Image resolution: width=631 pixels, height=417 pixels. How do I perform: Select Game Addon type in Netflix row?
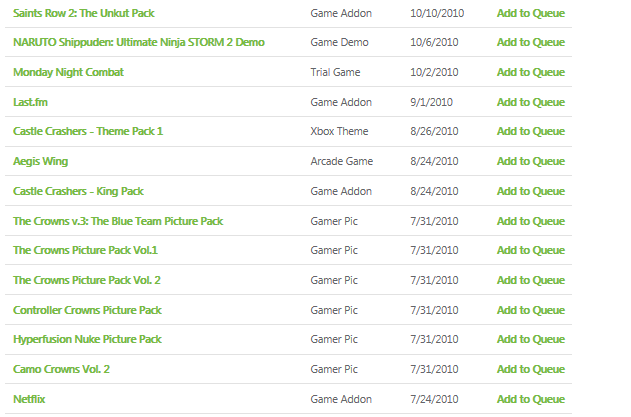(x=341, y=399)
